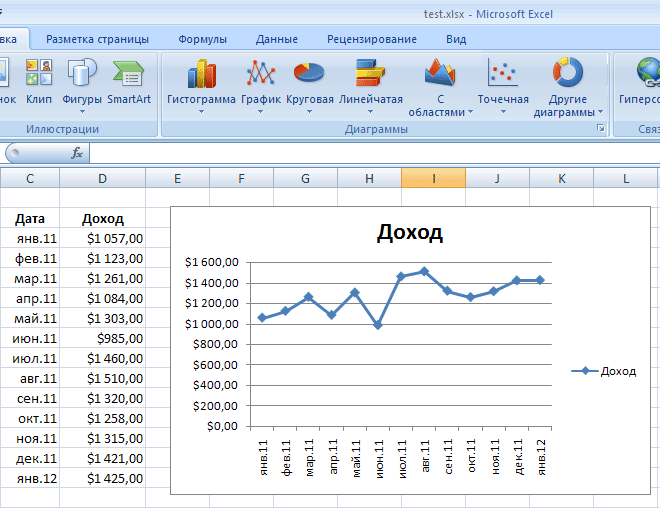660x508 pixels.
Task: Select the Дата header cell
Action: tap(30, 218)
